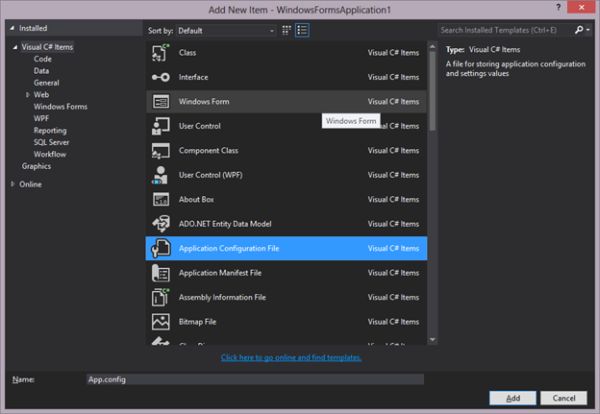Click the search magnifier icon
The height and width of the screenshot is (414, 600).
(579, 30)
